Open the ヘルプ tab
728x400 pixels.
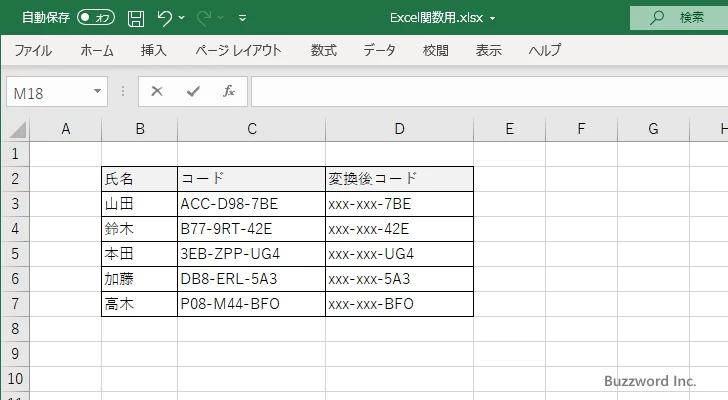[x=545, y=50]
